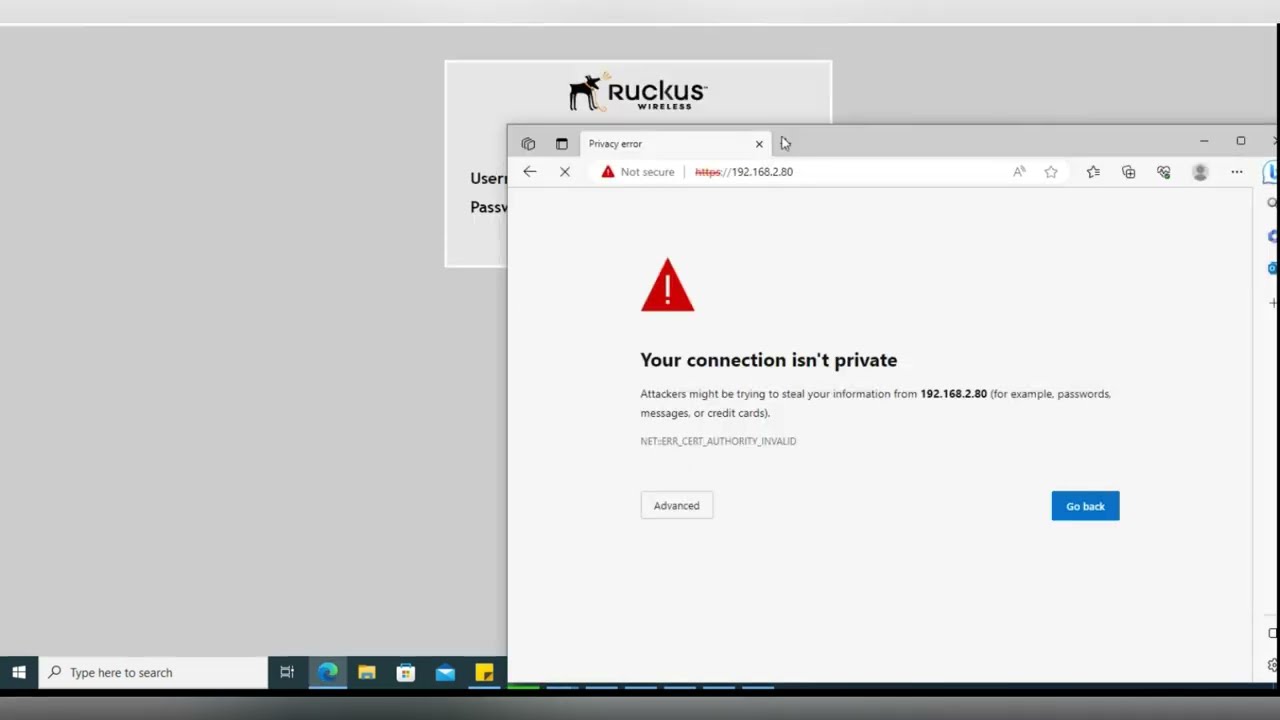The width and height of the screenshot is (1280, 720).
Task: Click "Your connection isn't private" heading
Action: pos(768,360)
